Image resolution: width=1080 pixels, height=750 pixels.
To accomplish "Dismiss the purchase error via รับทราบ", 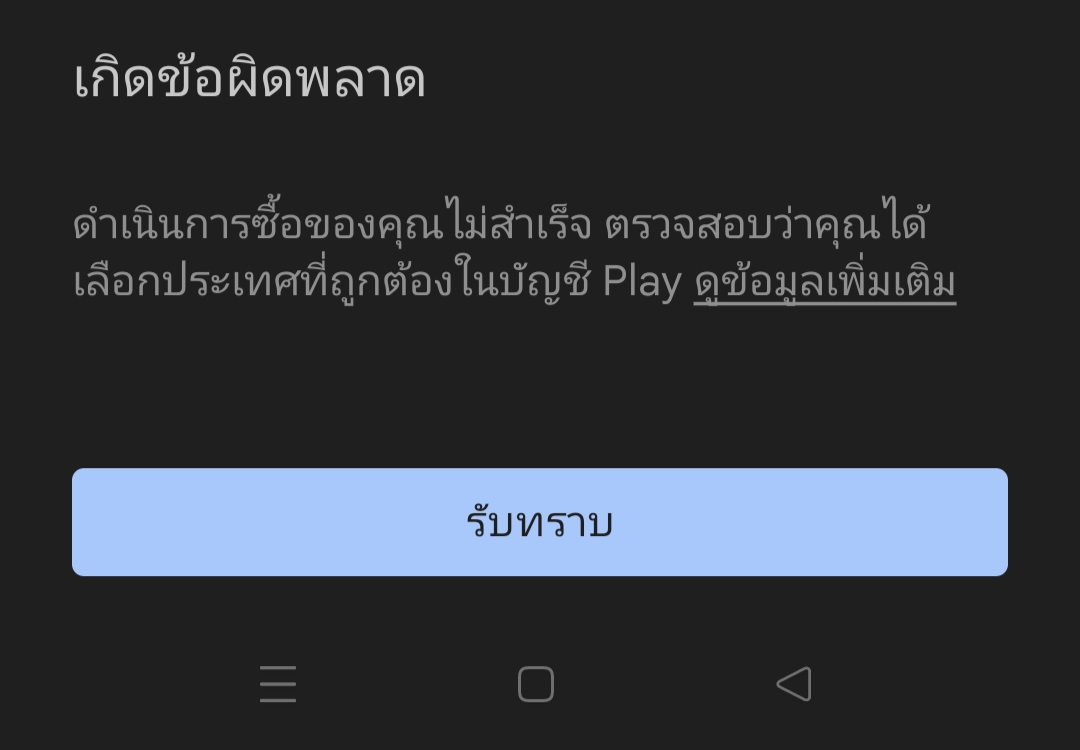I will tap(540, 522).
